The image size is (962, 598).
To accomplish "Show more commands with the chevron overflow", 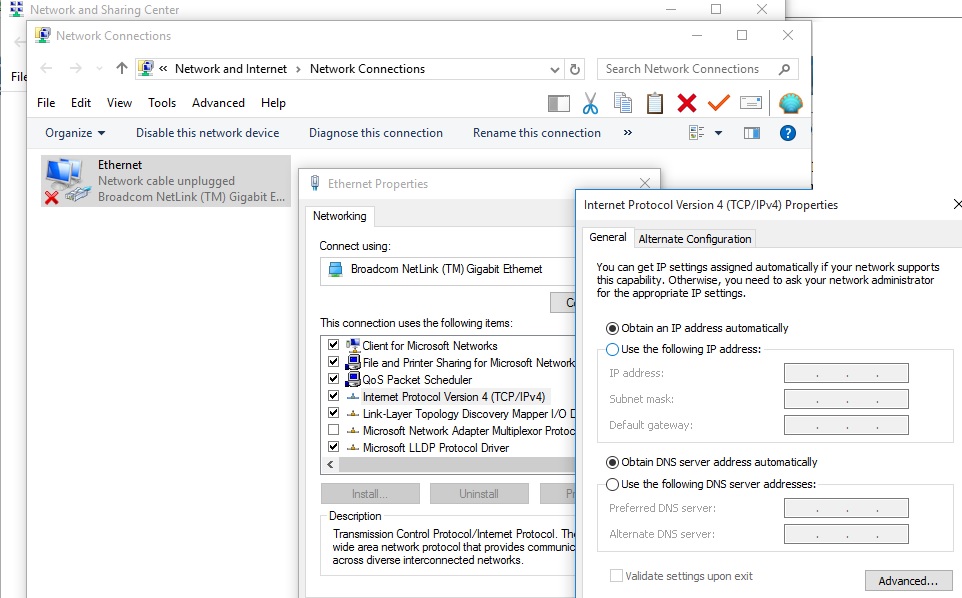I will (628, 133).
